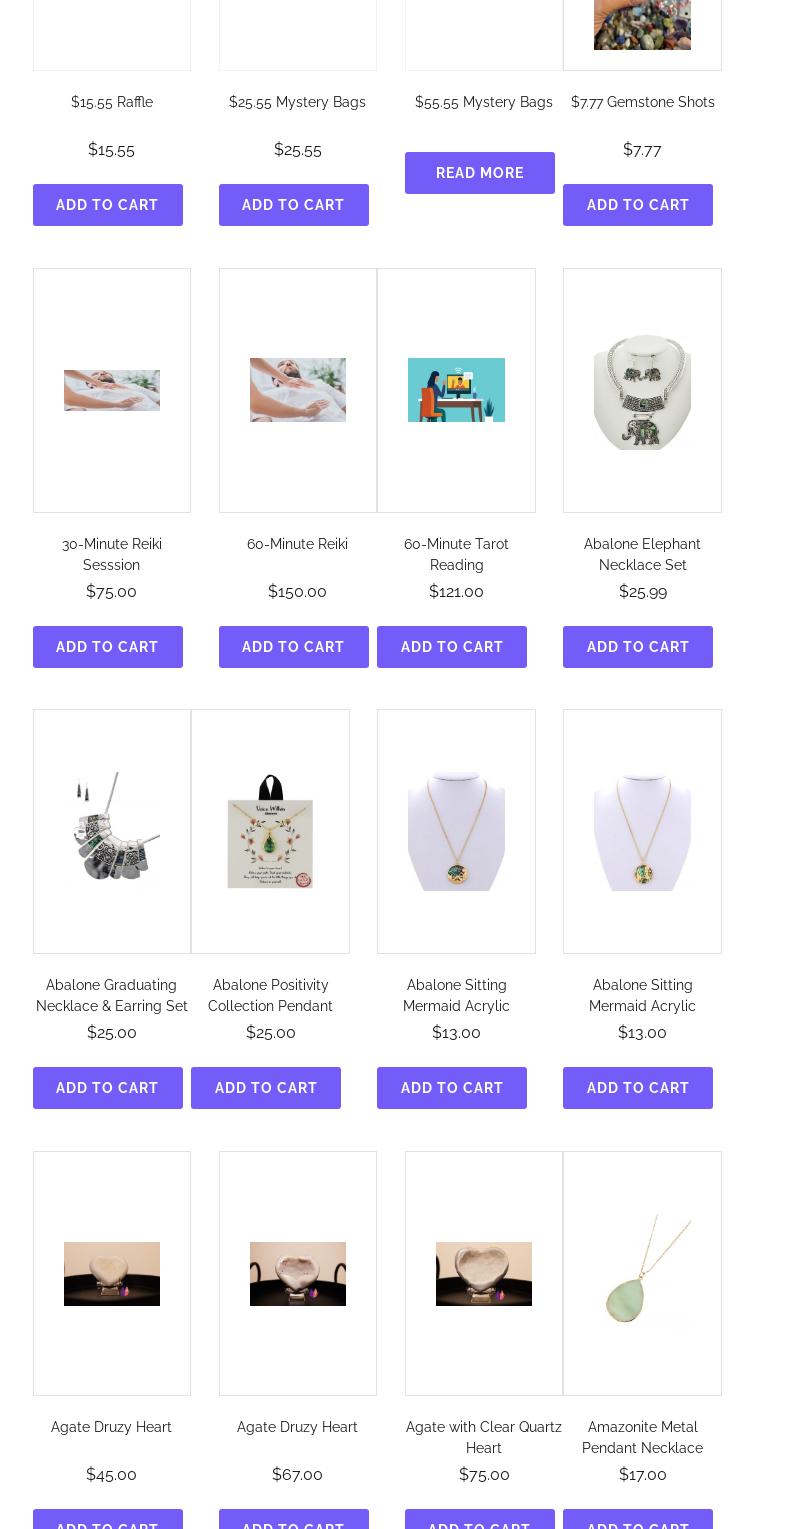Screen dimensions: 785x1529
Task: Open the $67.00 Agate Druzy Heart image
Action: (298, 1273)
